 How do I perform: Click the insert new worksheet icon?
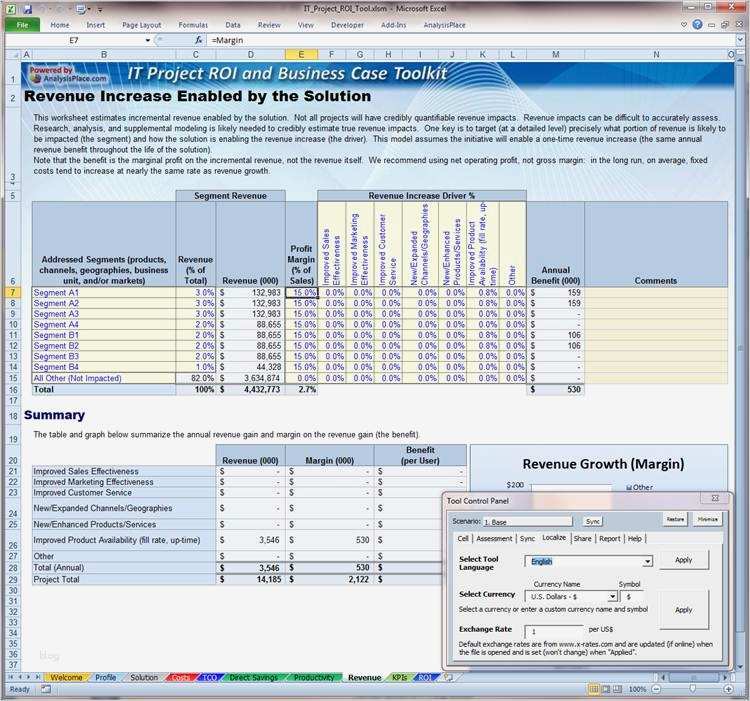447,677
